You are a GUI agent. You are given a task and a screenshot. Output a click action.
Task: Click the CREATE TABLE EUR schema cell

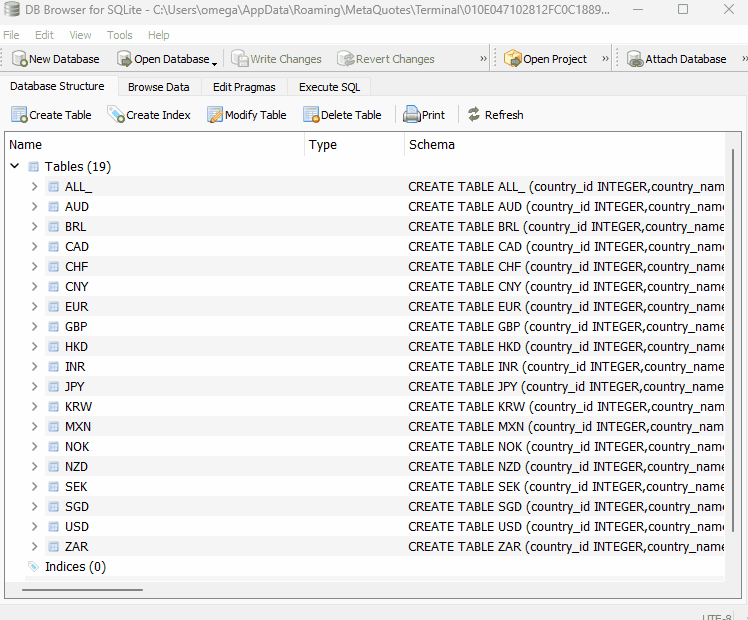[x=565, y=307]
